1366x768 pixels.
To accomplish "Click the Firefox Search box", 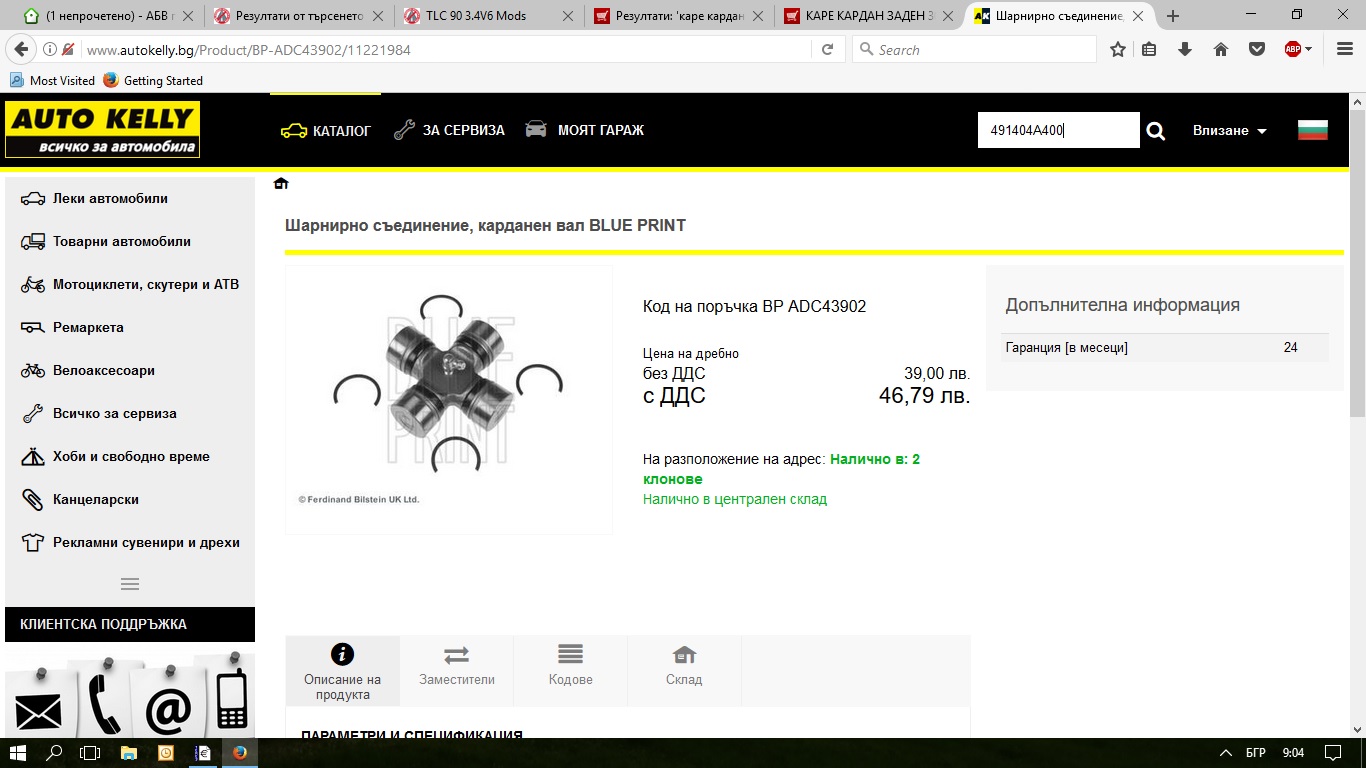I will pyautogui.click(x=974, y=50).
